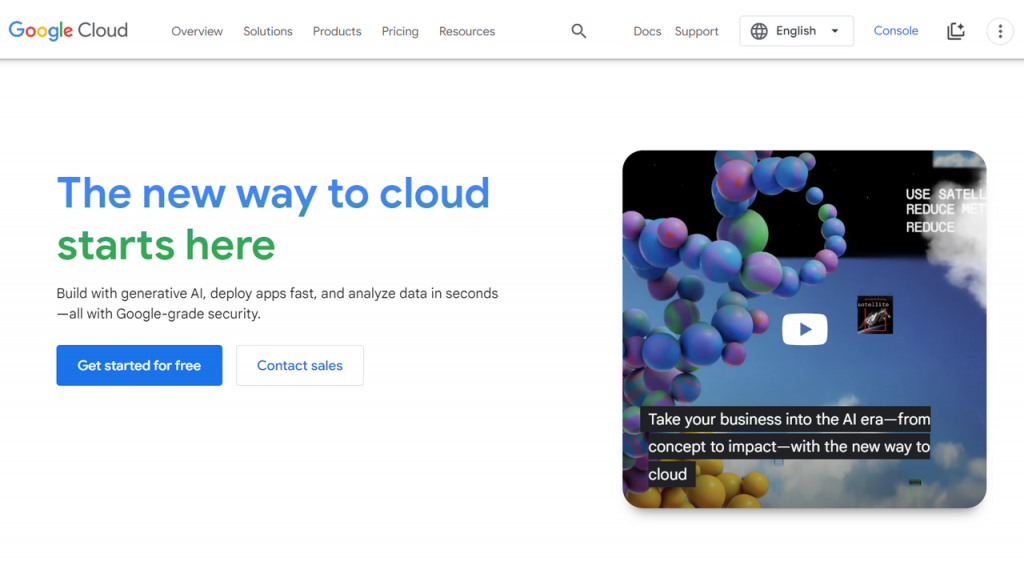Open the Overview menu
The width and height of the screenshot is (1024, 562).
197,31
